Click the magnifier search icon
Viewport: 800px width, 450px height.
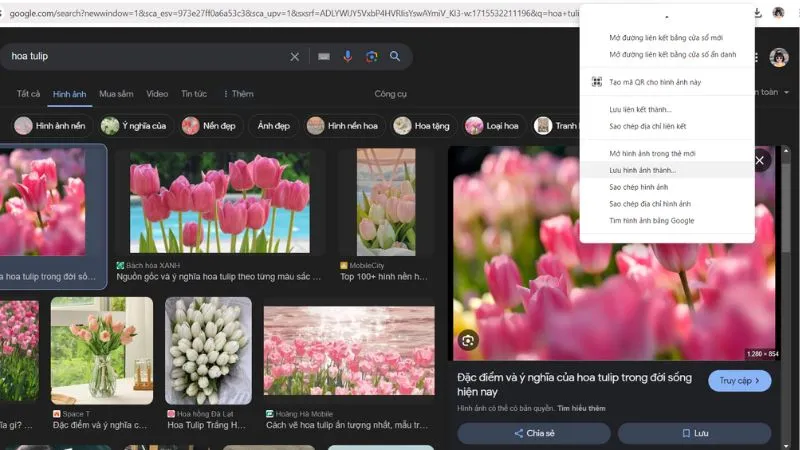[x=395, y=57]
